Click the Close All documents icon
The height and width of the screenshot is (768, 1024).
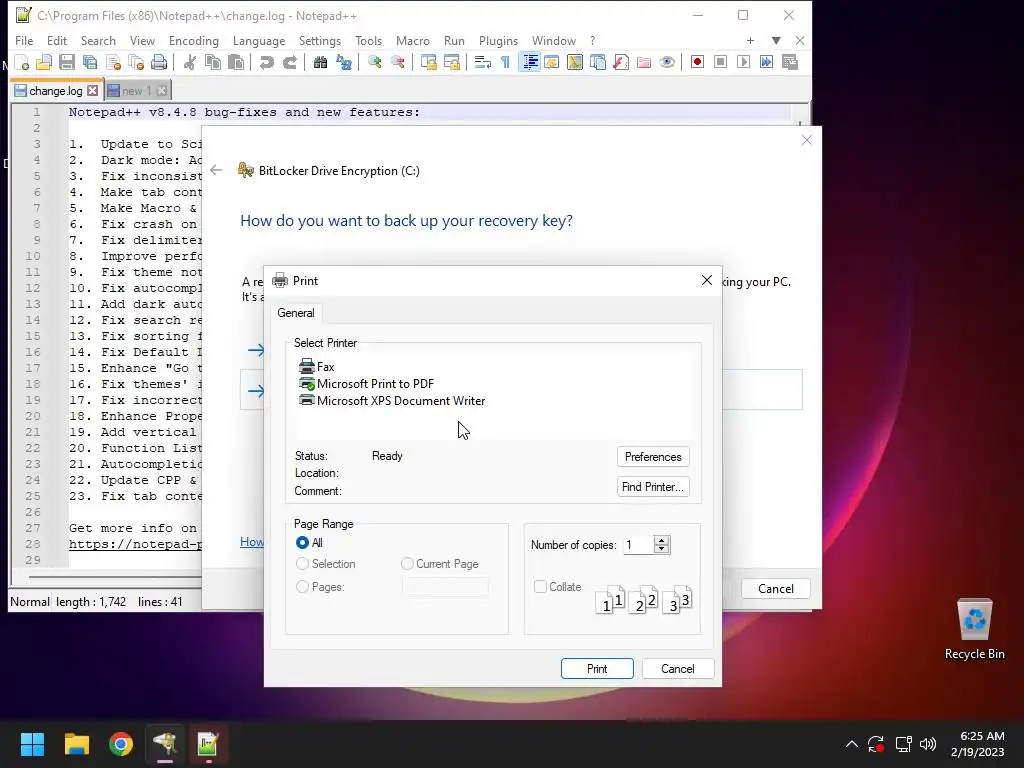coord(136,62)
